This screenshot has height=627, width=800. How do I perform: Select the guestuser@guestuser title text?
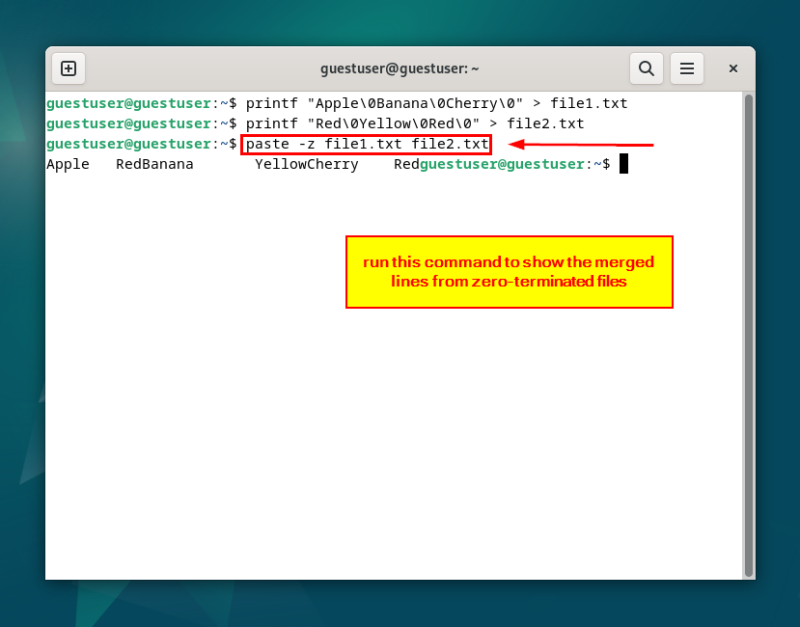tap(399, 68)
